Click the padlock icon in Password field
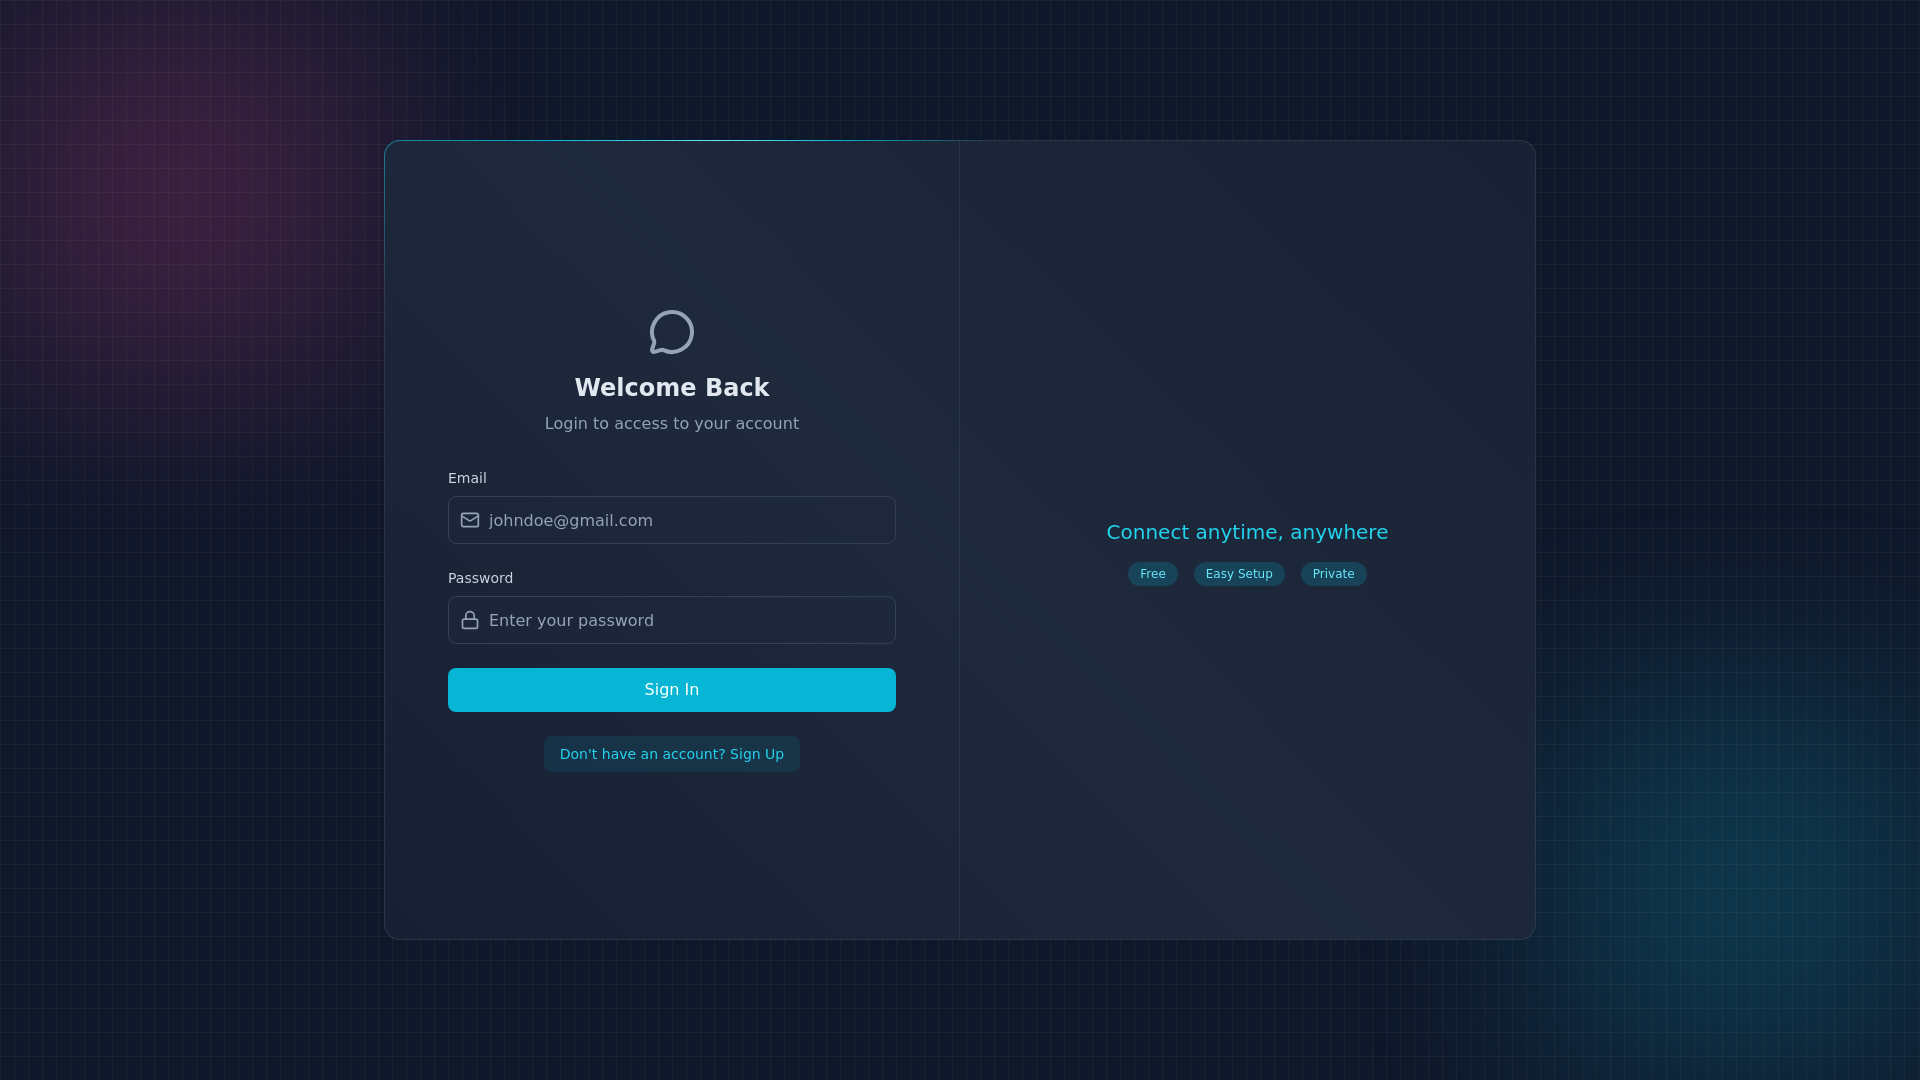 (x=470, y=620)
